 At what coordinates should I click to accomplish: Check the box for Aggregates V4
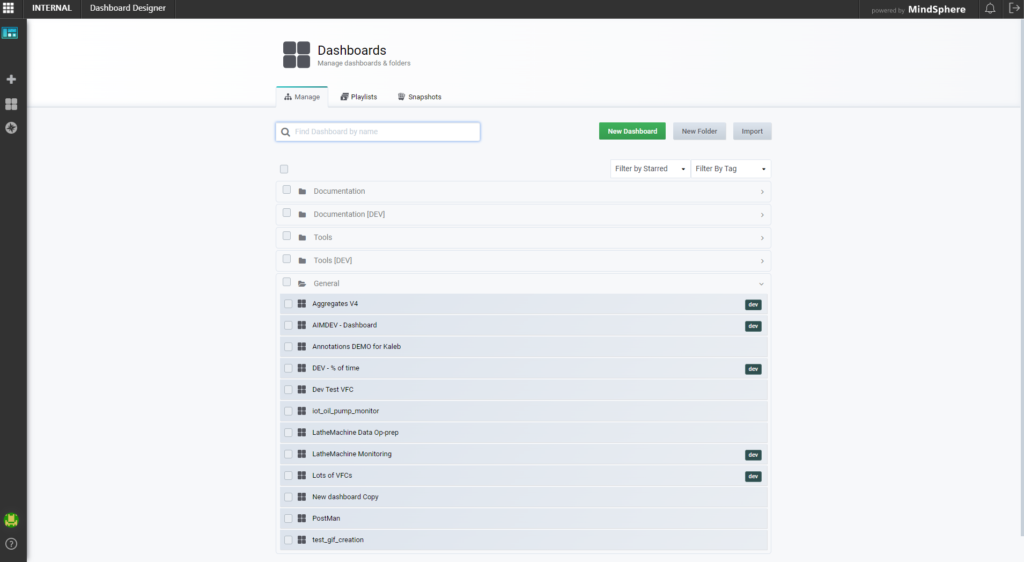[288, 304]
